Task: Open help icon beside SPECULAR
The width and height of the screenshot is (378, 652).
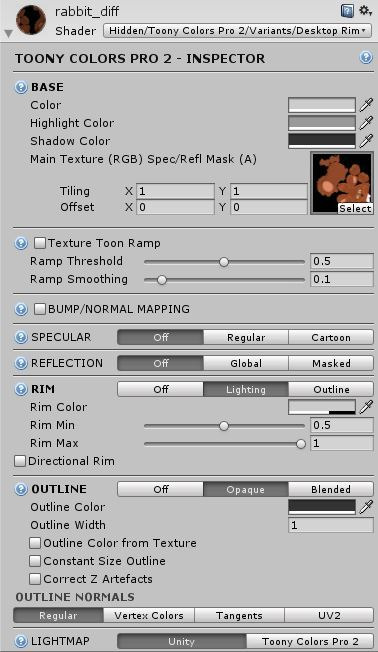Action: click(x=21, y=337)
